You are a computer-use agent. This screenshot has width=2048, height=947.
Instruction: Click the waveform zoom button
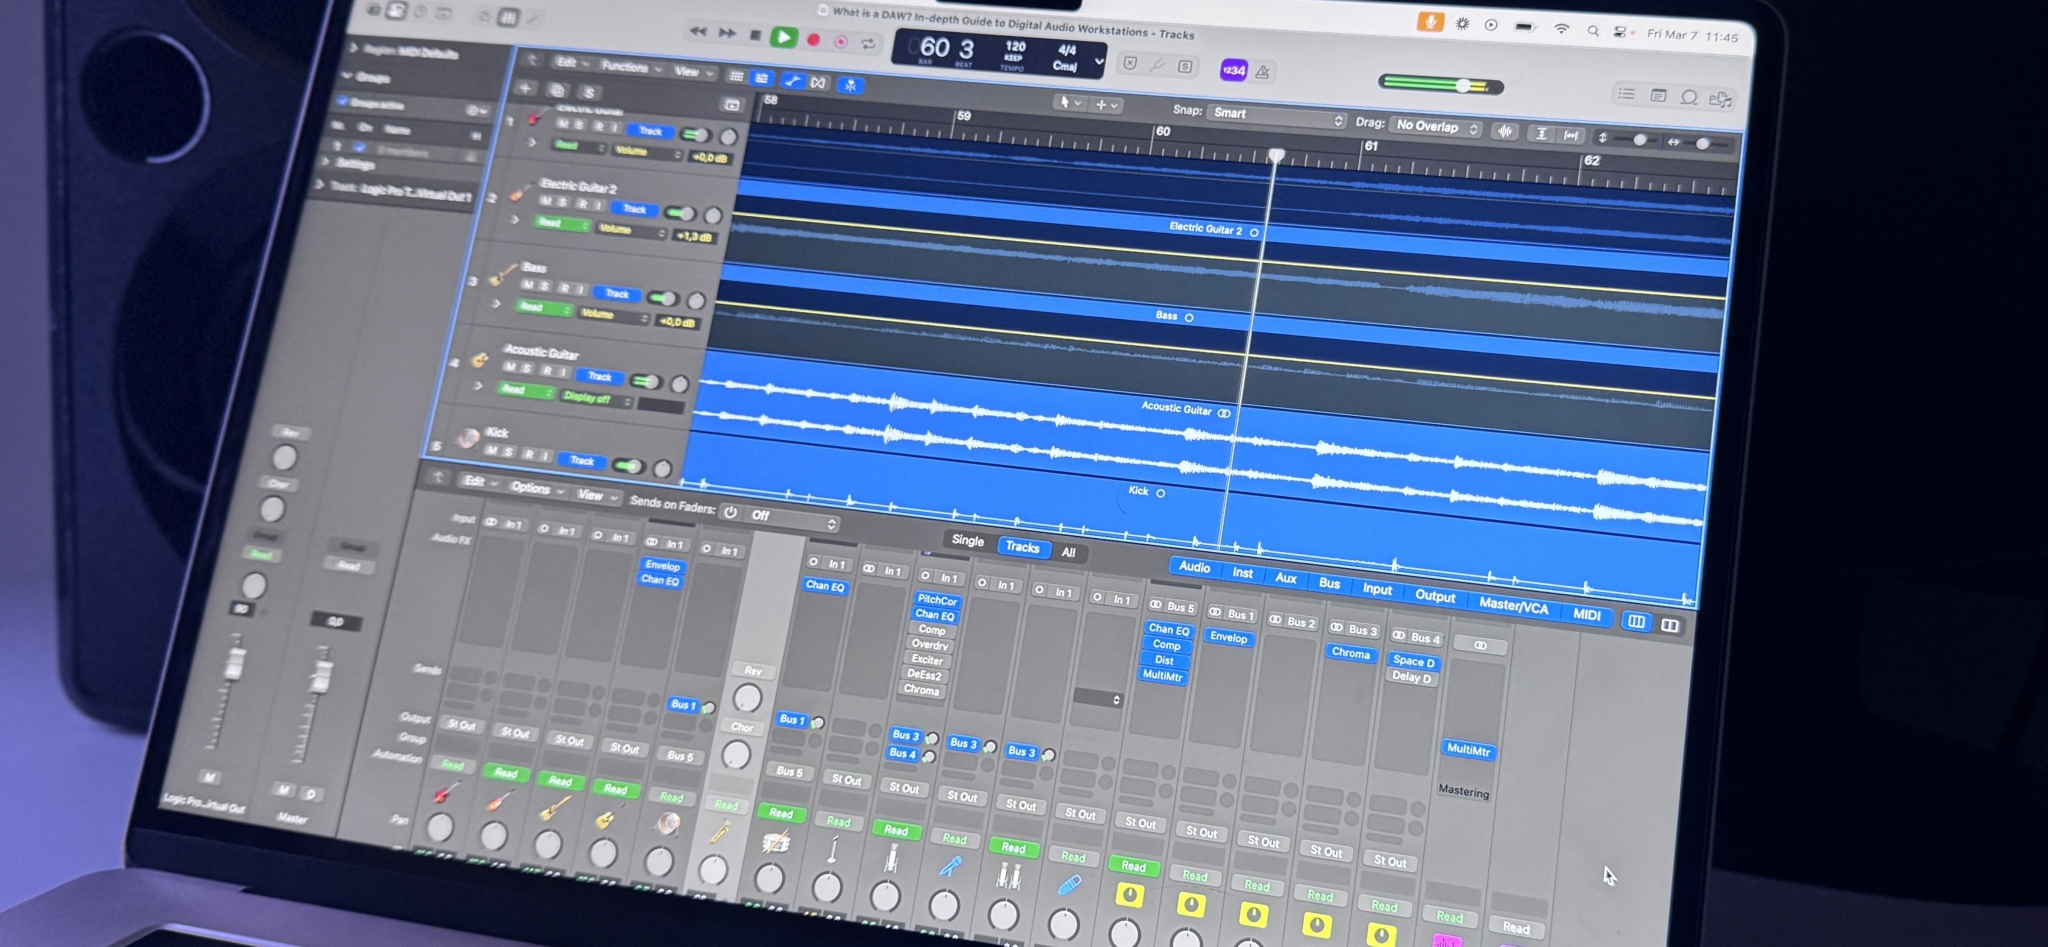(x=1505, y=131)
